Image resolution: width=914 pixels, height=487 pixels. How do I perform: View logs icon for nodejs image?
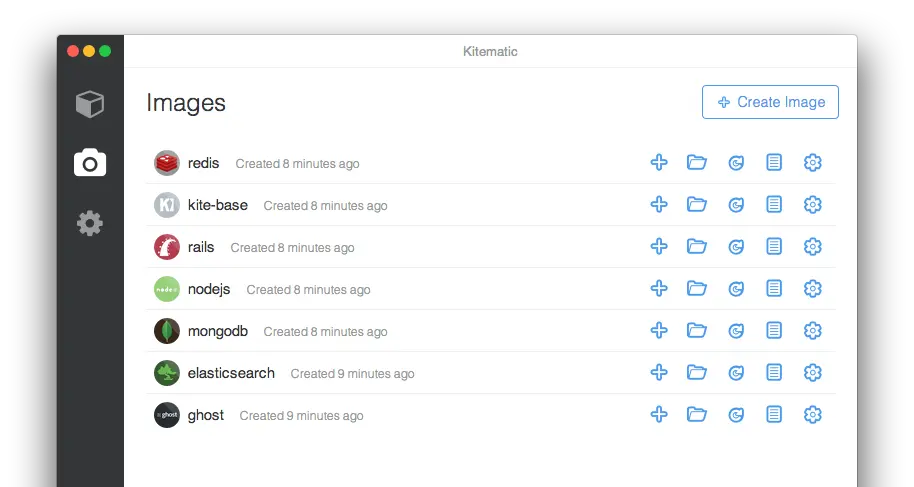coord(774,289)
